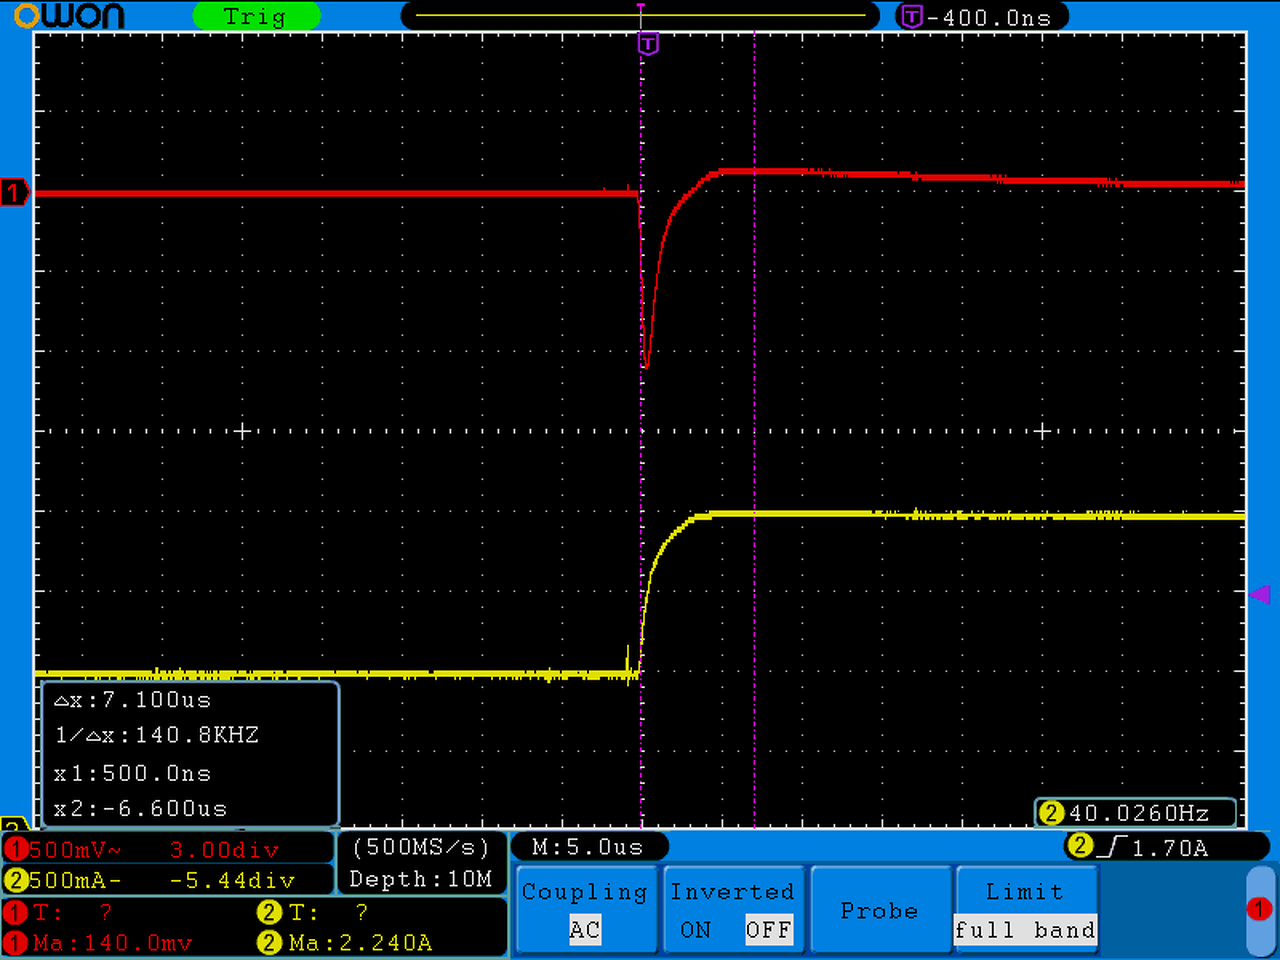The image size is (1280, 960).
Task: Click the OWON logo
Action: click(x=69, y=16)
